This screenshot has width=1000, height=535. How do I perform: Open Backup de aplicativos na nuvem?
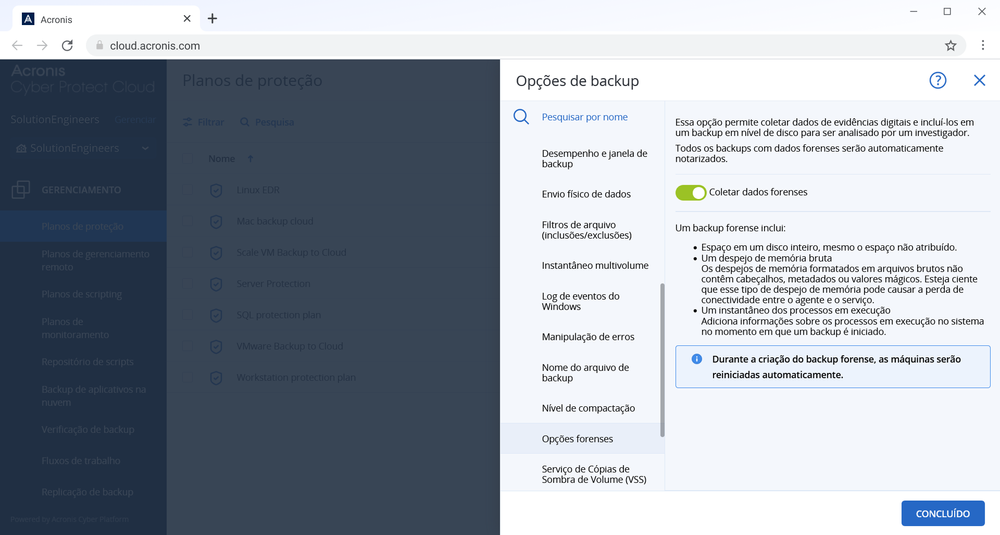pyautogui.click(x=94, y=395)
